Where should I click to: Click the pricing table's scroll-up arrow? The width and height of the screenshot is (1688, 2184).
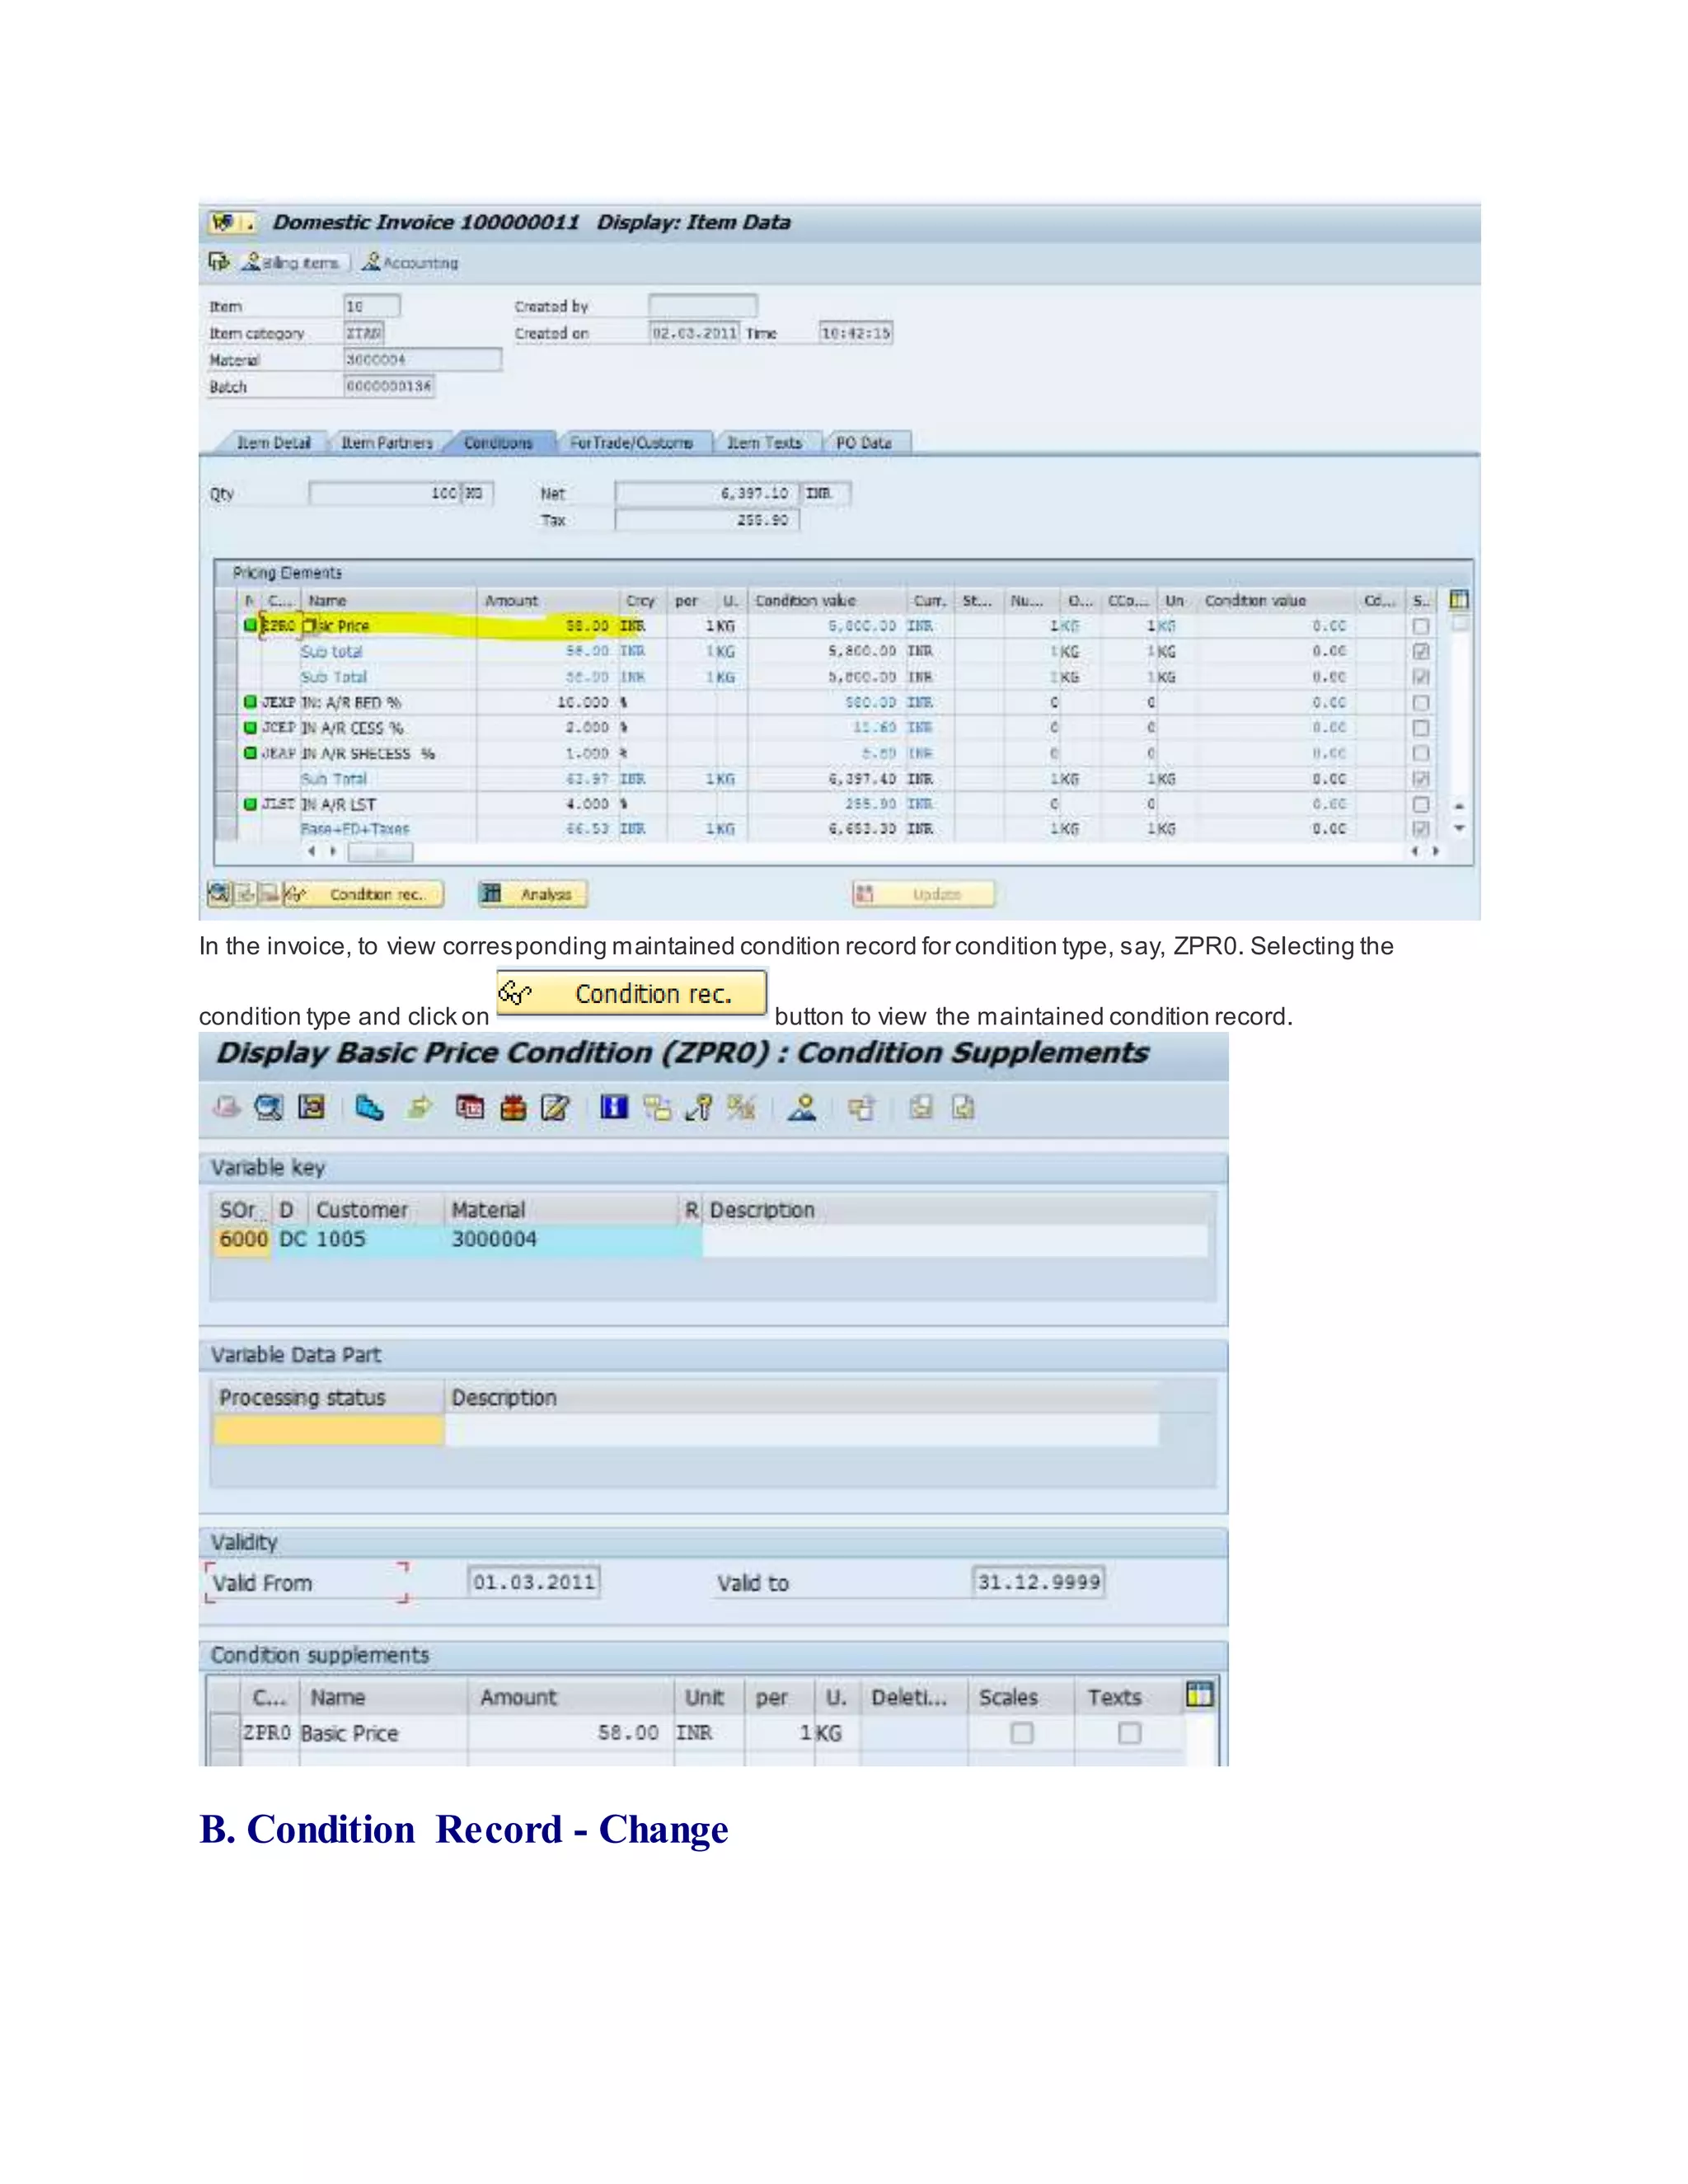click(1459, 805)
